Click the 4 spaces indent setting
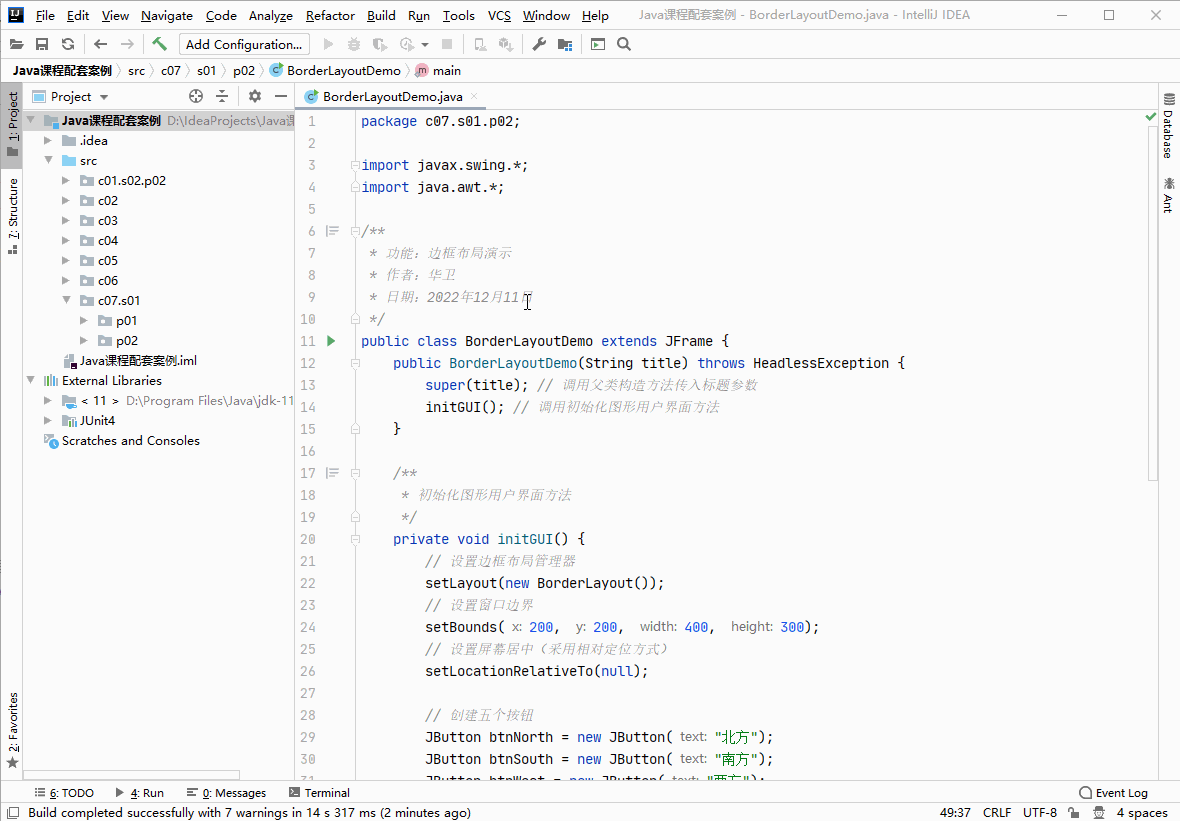This screenshot has height=821, width=1180. click(1142, 813)
